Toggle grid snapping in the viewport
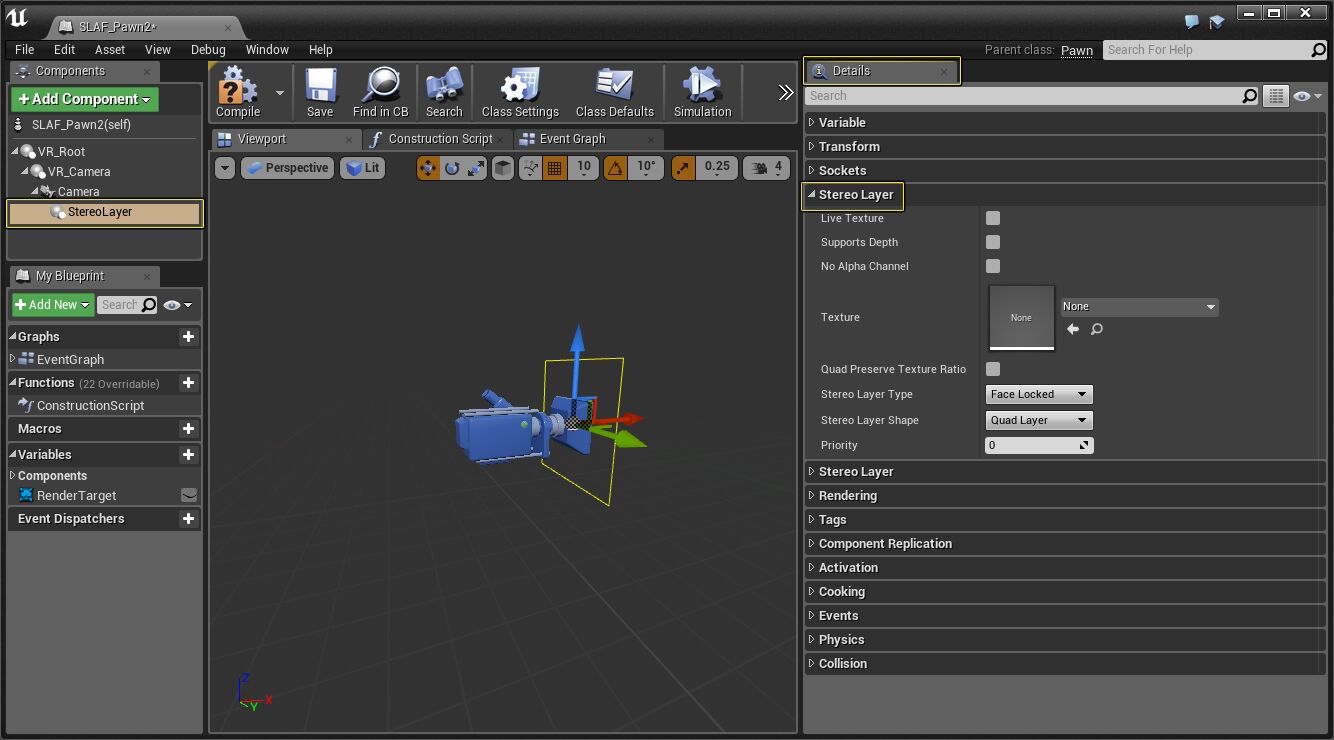The height and width of the screenshot is (740, 1334). coord(556,168)
